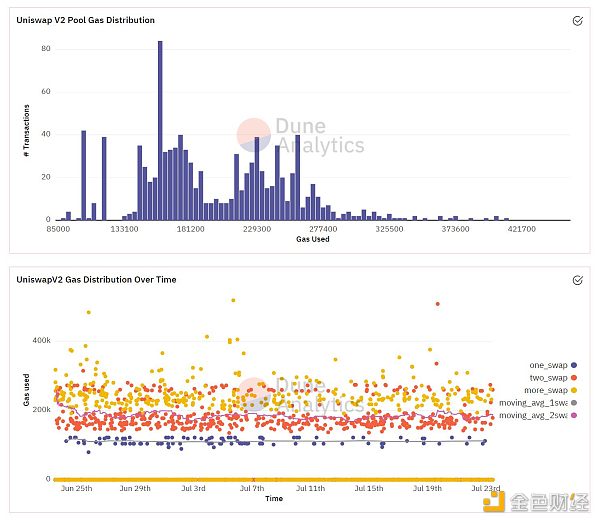Open the UniswapV2 Gas Distribution Over Time title
This screenshot has width=600, height=523.
96,280
